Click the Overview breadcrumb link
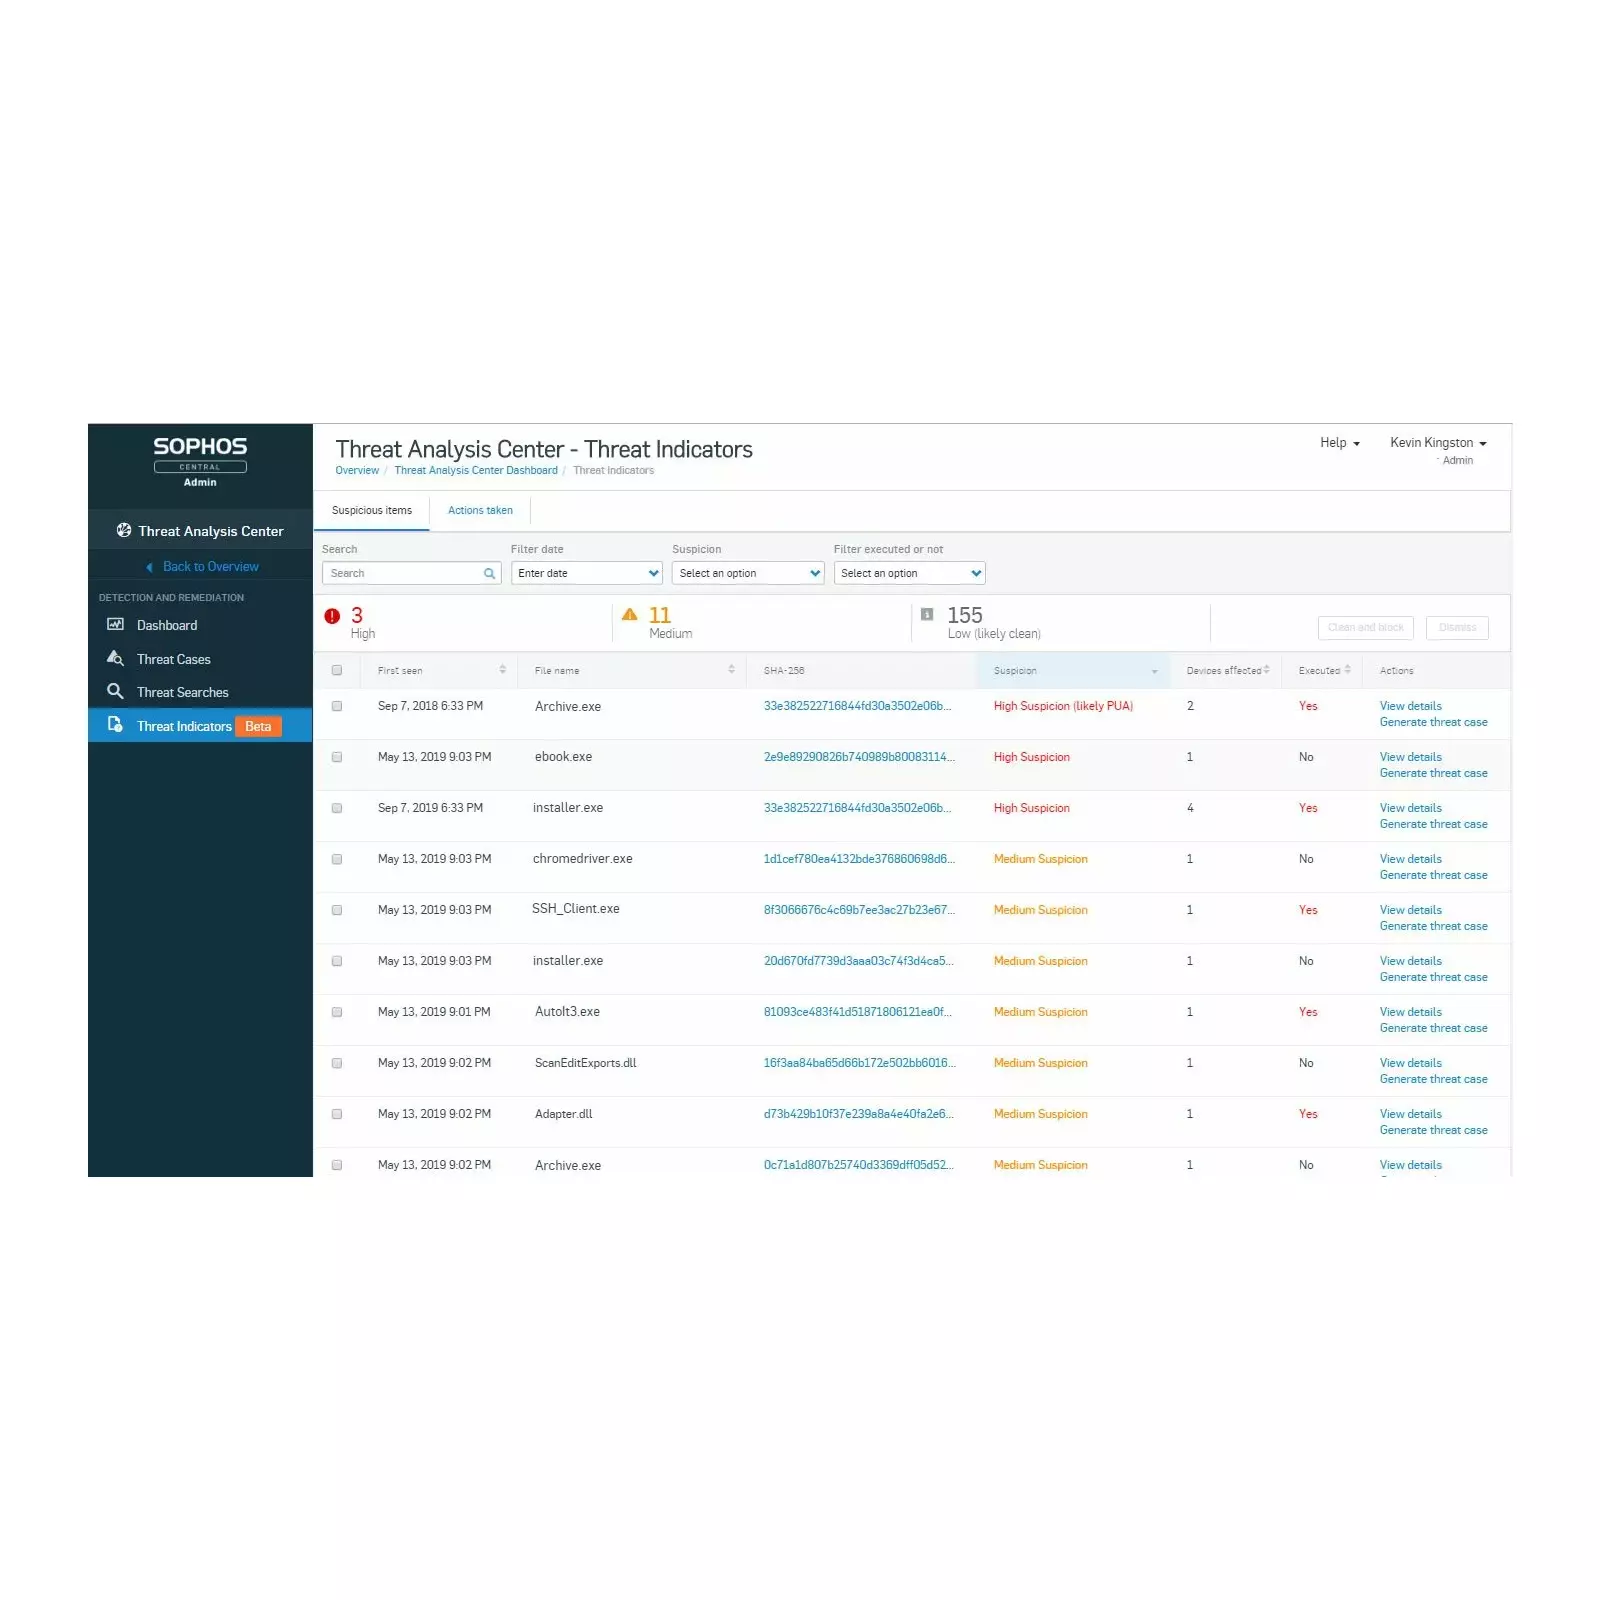The height and width of the screenshot is (1600, 1600). [x=357, y=470]
